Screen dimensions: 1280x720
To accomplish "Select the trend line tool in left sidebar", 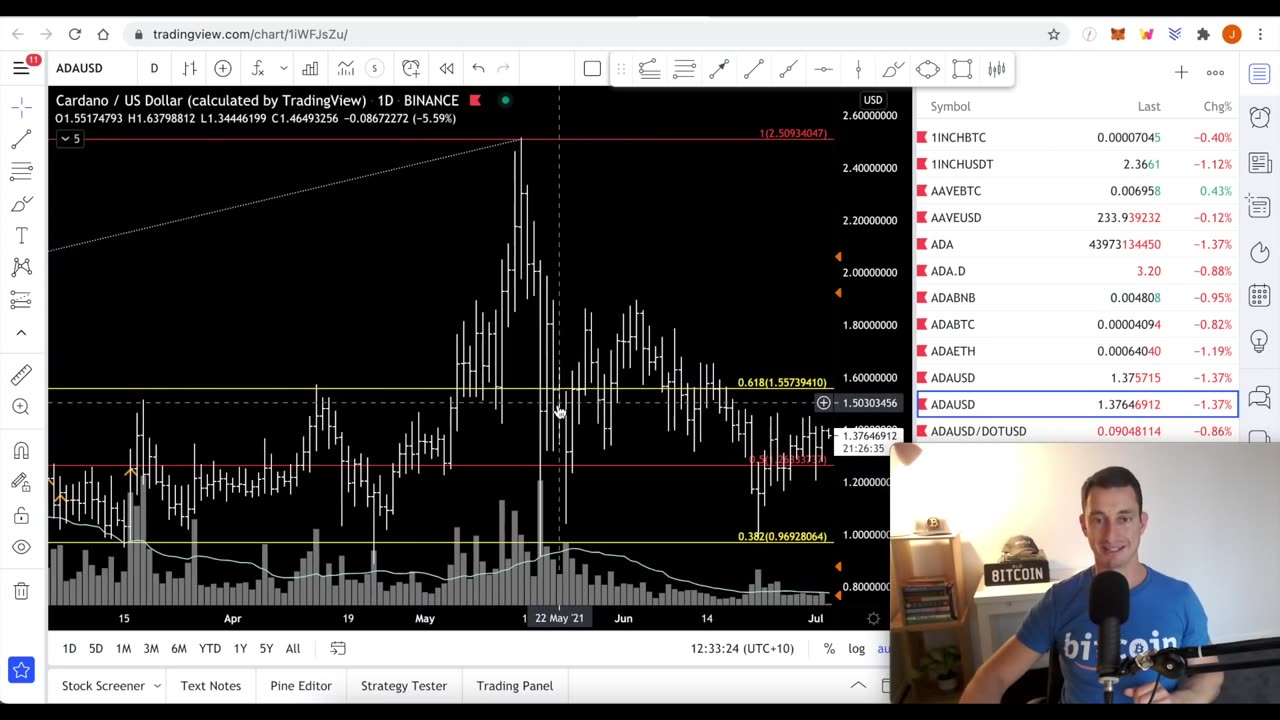I will coord(21,140).
